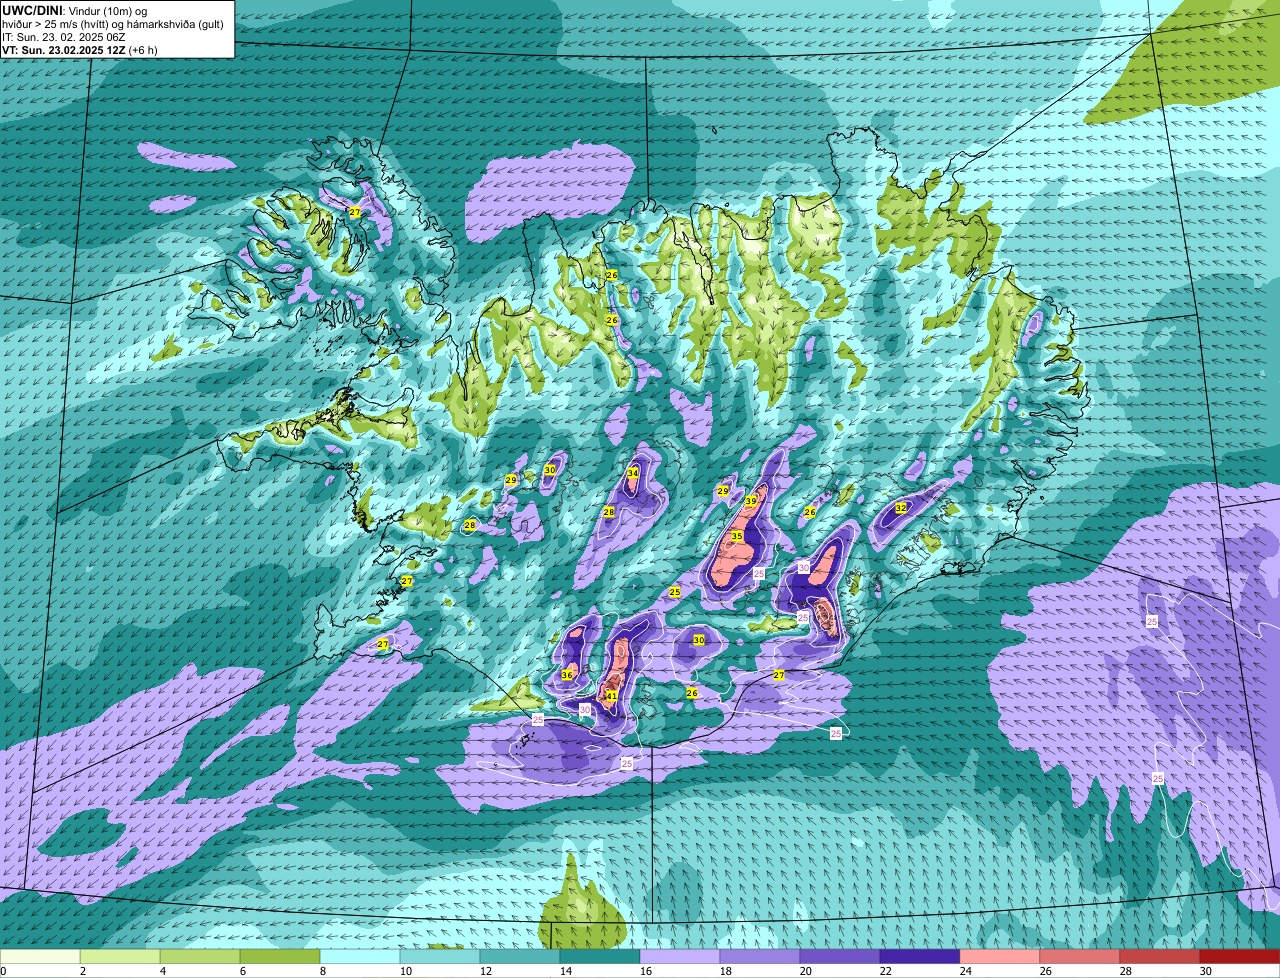This screenshot has height=978, width=1280.
Task: Click the 22–24 m/s dark indigo legend swatch
Action: (920, 957)
